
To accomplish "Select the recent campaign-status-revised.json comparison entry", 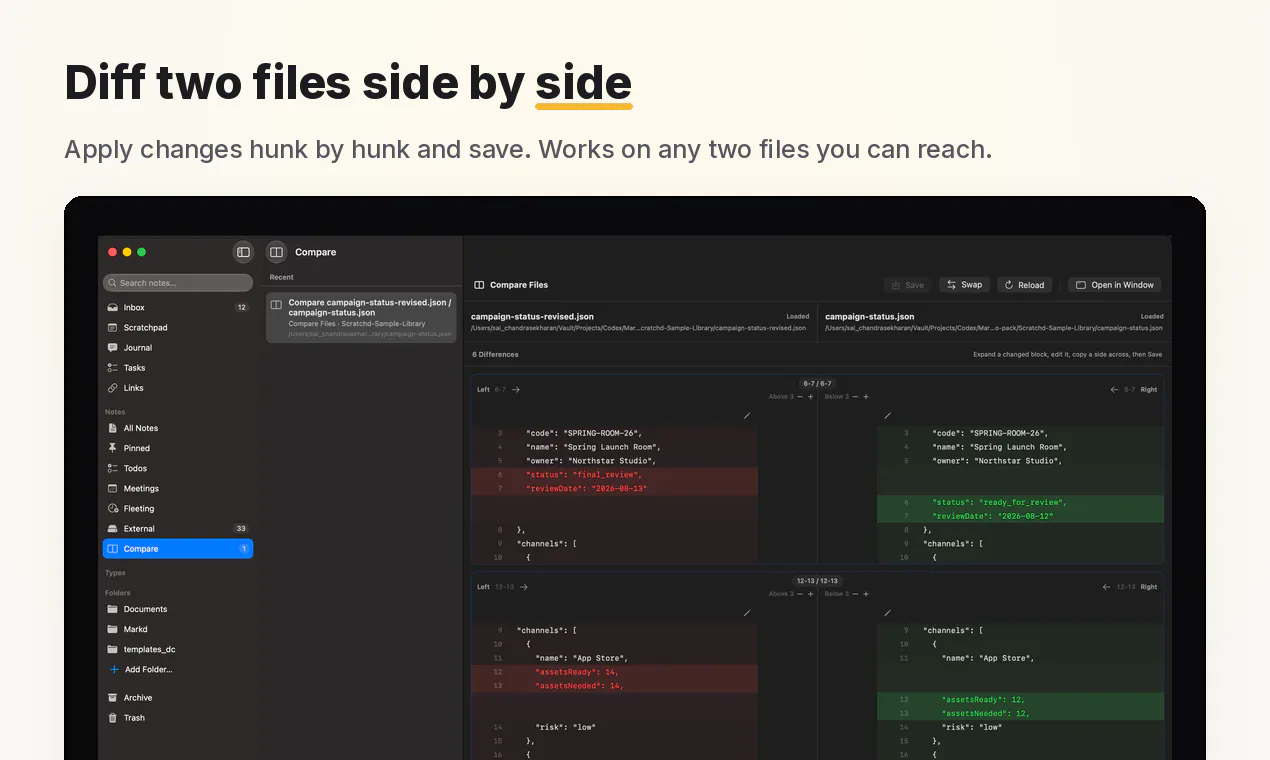I will tap(361, 317).
